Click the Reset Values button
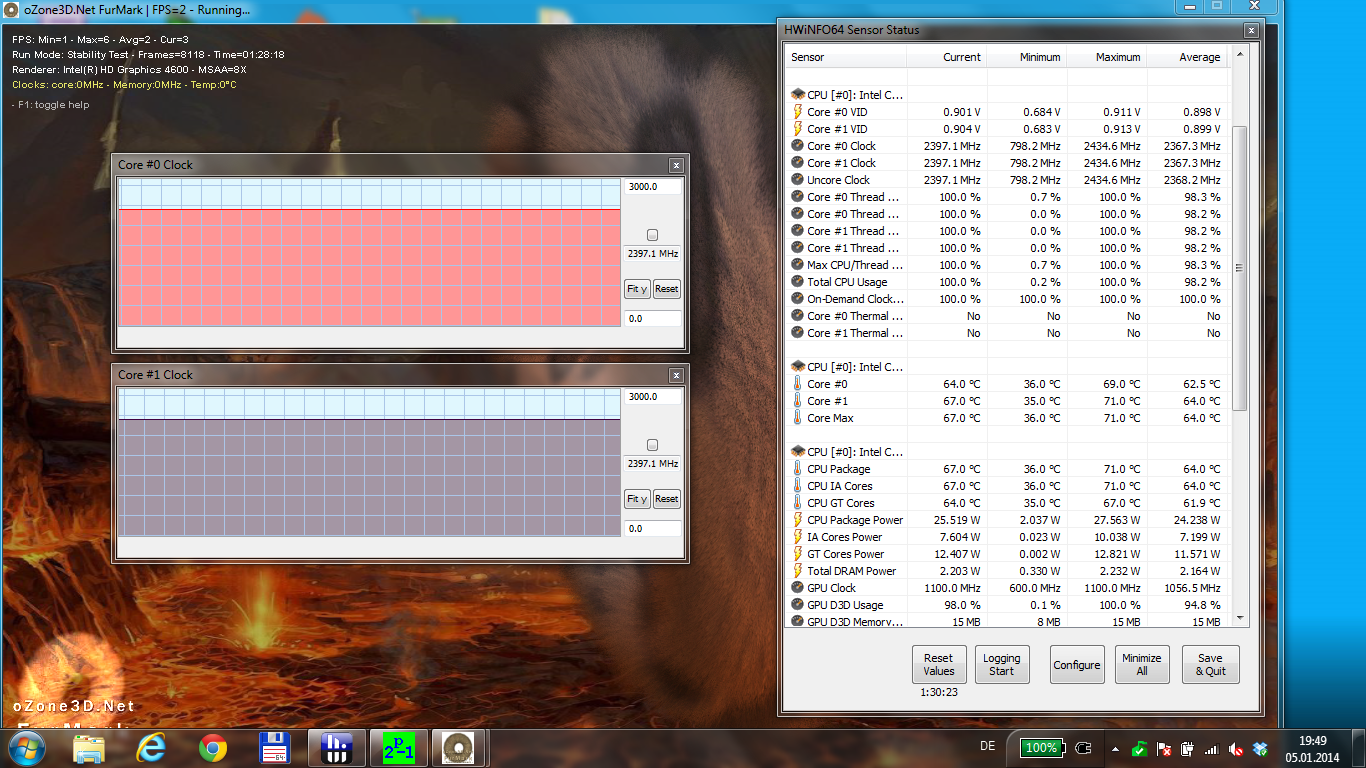Viewport: 1366px width, 768px height. (x=939, y=665)
